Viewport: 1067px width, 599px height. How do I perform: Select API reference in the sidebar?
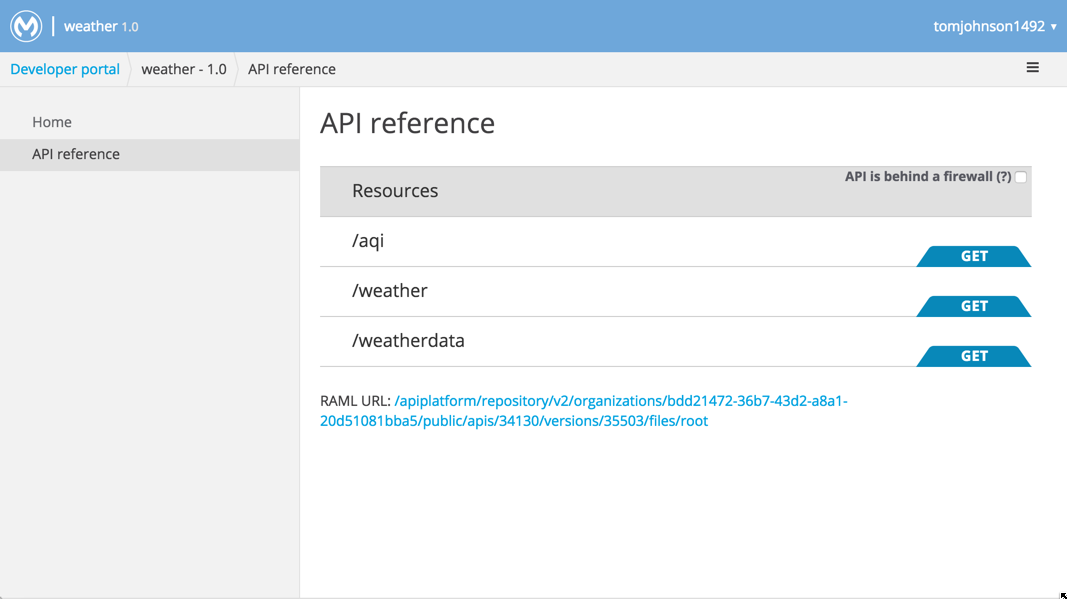click(75, 153)
